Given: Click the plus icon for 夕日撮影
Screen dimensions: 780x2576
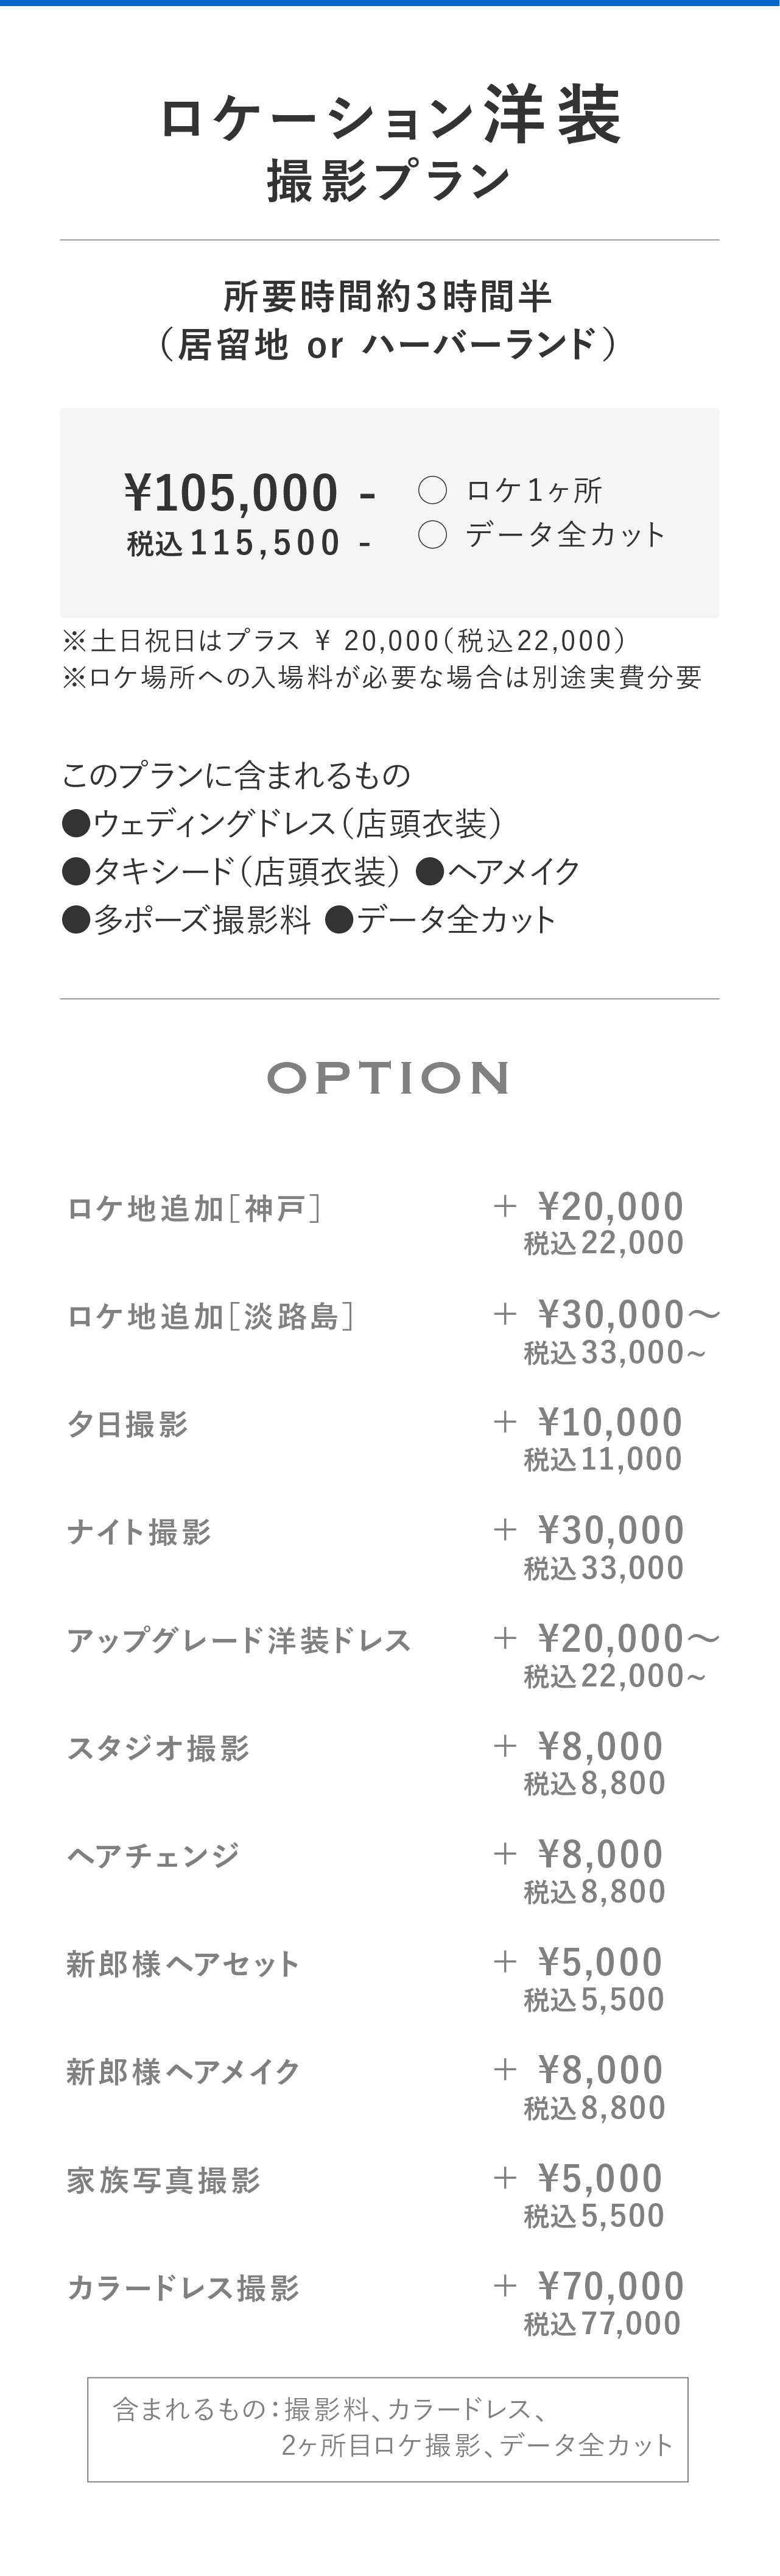Looking at the screenshot, I should [505, 1422].
